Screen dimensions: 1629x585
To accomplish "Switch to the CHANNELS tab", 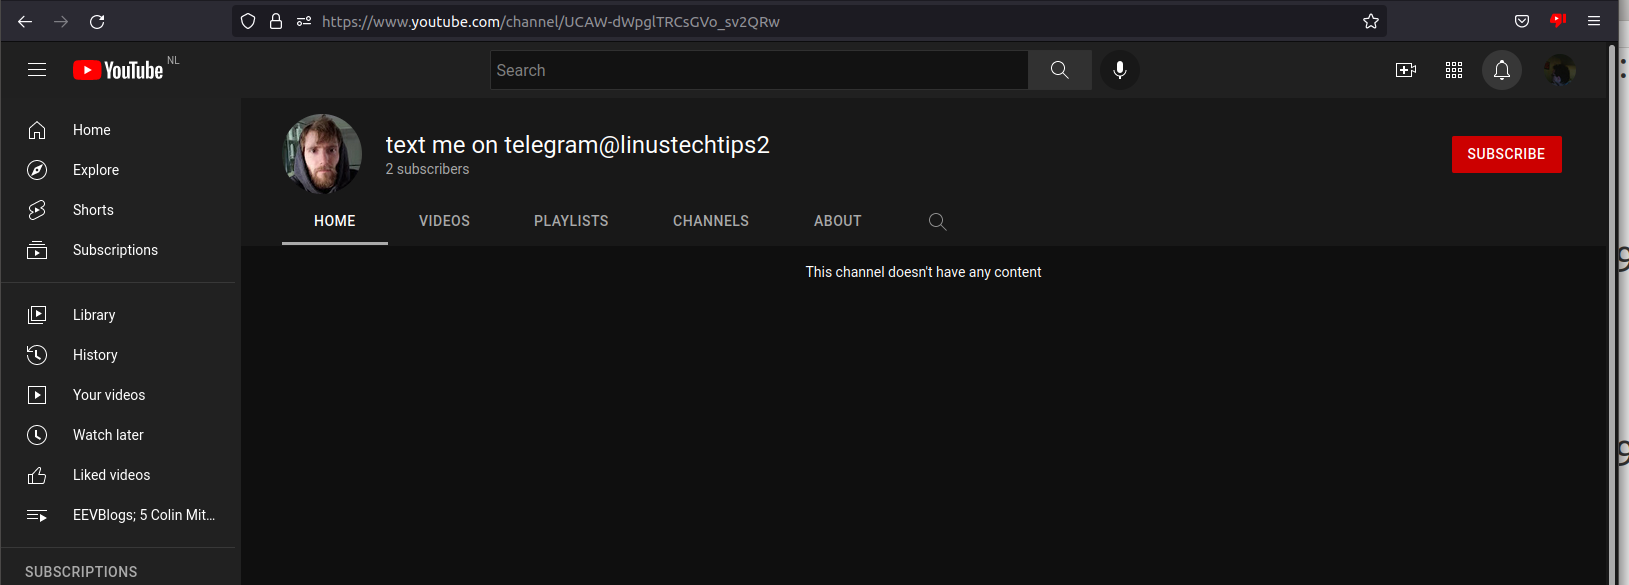I will (711, 221).
